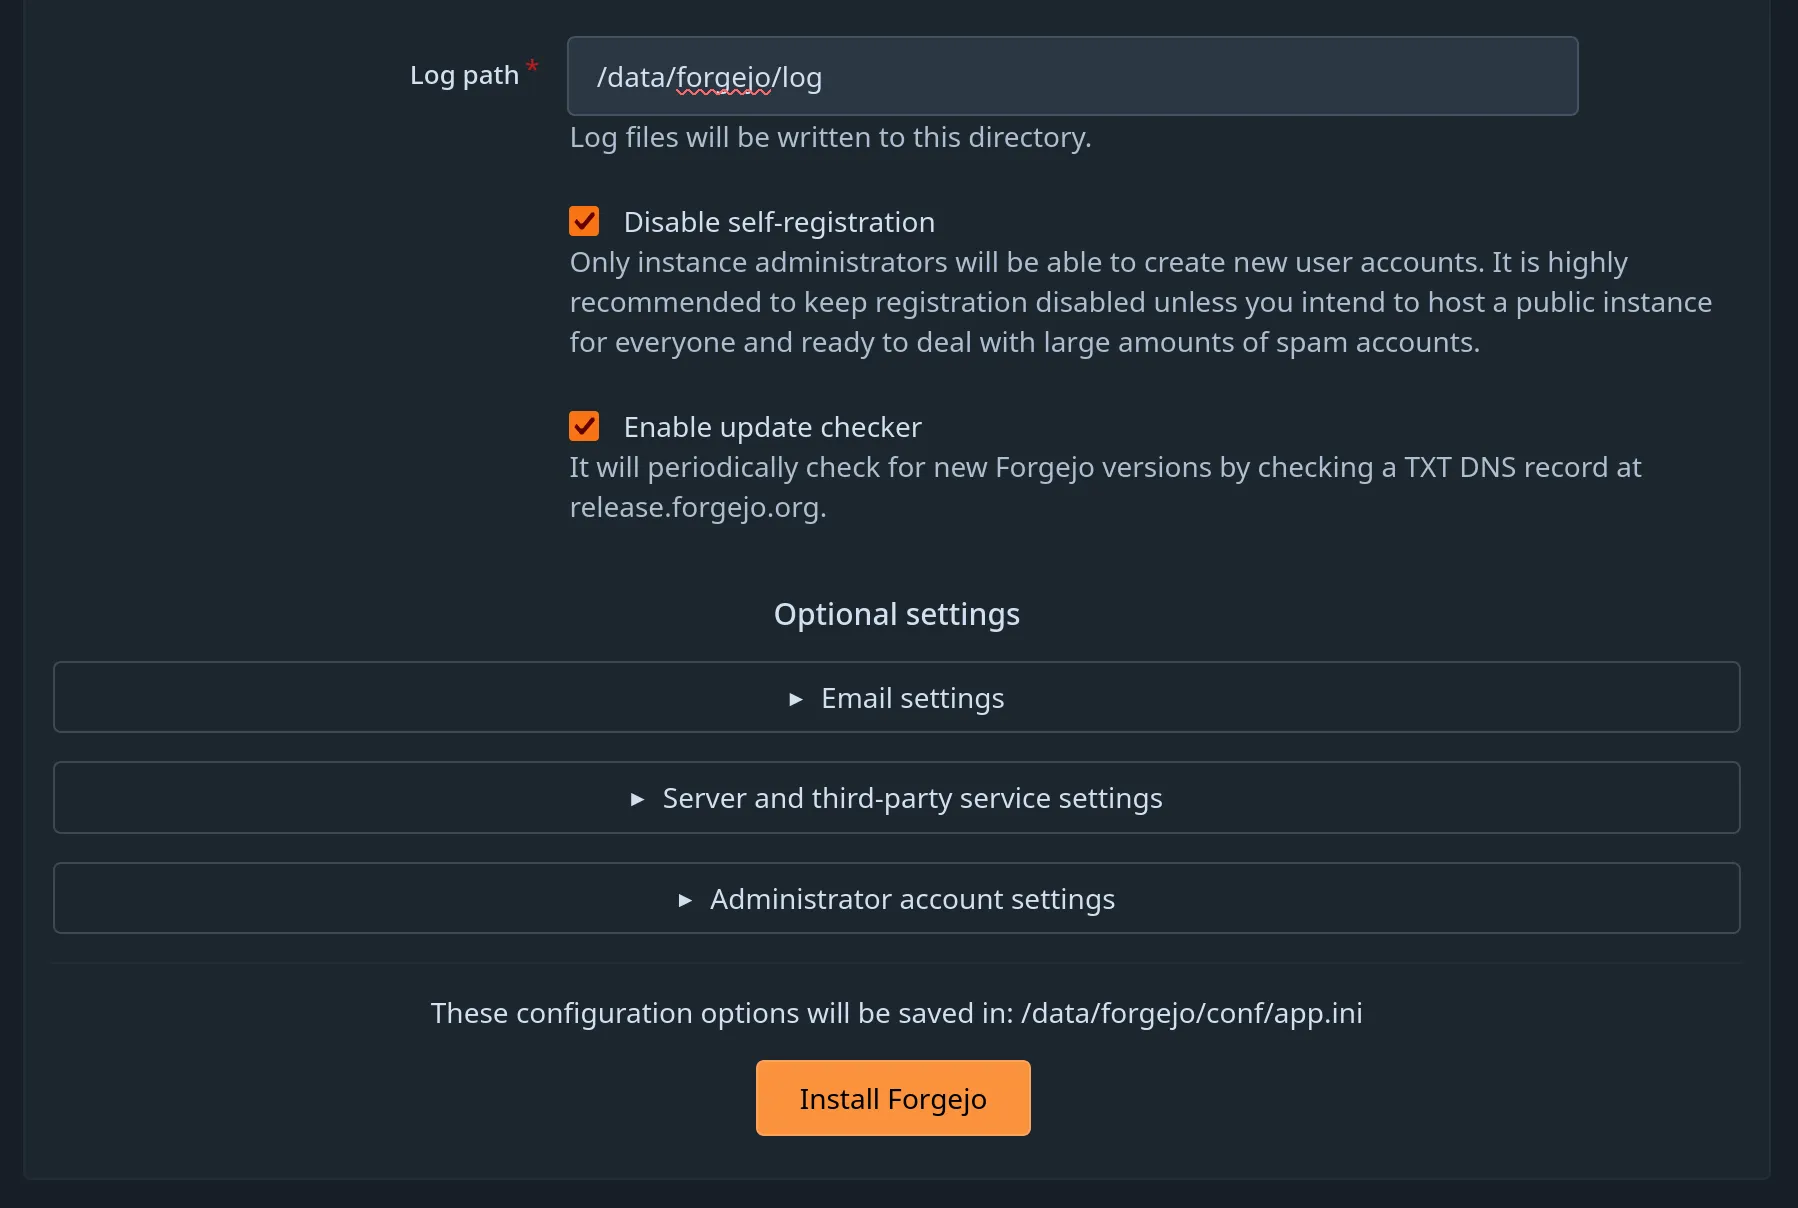Click the arrow next to Administrator account settings
Viewport: 1798px width, 1208px height.
[x=686, y=900]
